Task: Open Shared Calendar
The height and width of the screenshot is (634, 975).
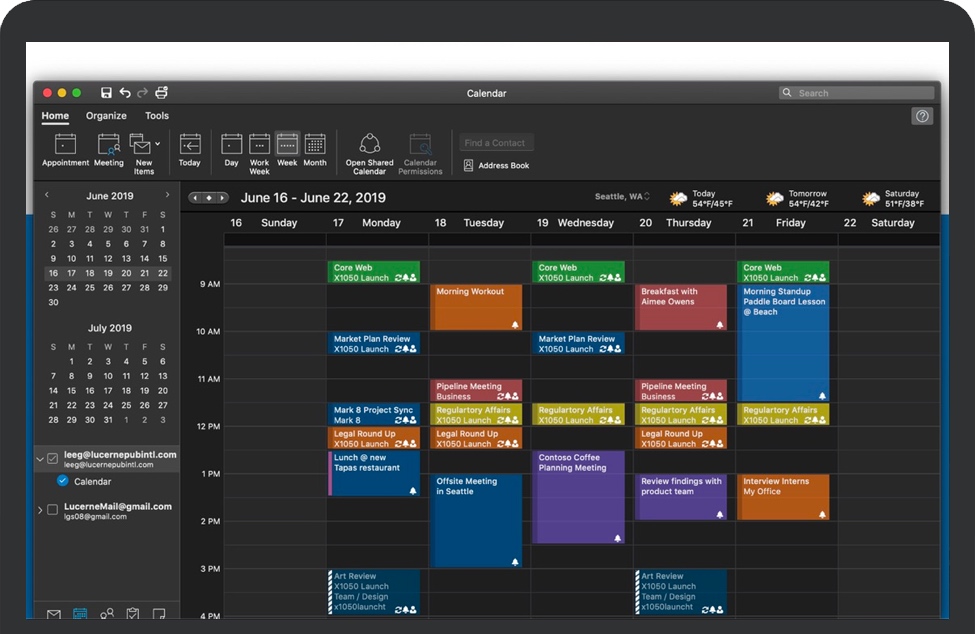Action: (x=370, y=146)
